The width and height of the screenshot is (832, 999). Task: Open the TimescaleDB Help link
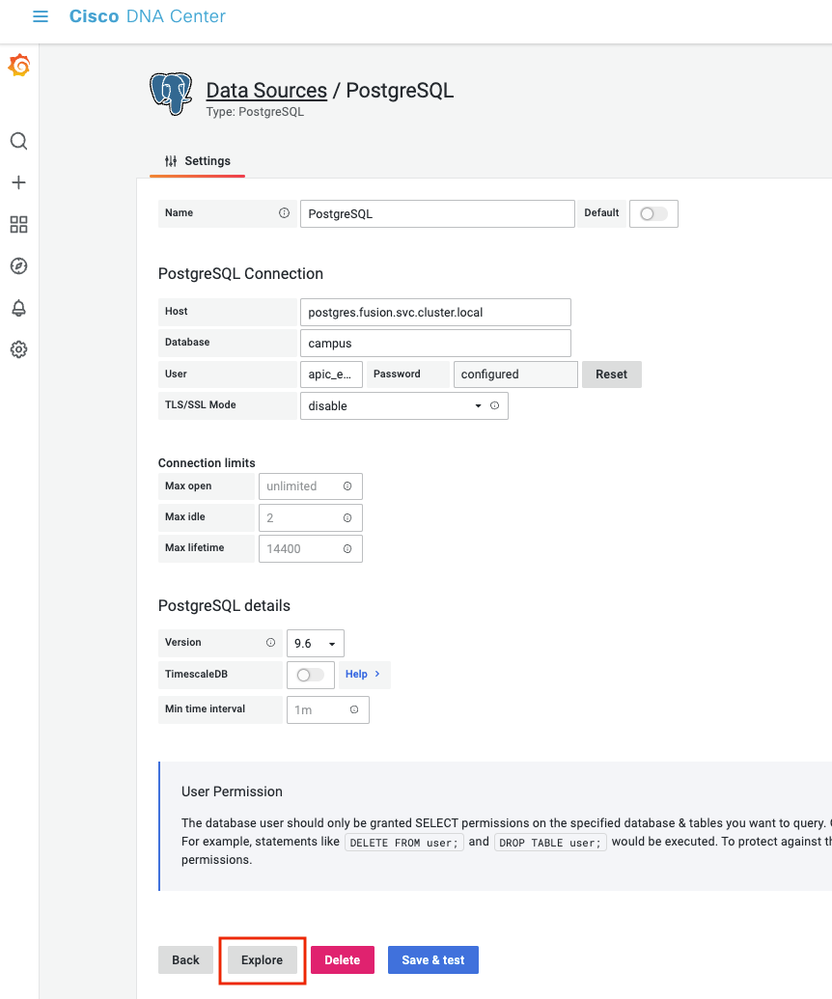click(x=363, y=674)
